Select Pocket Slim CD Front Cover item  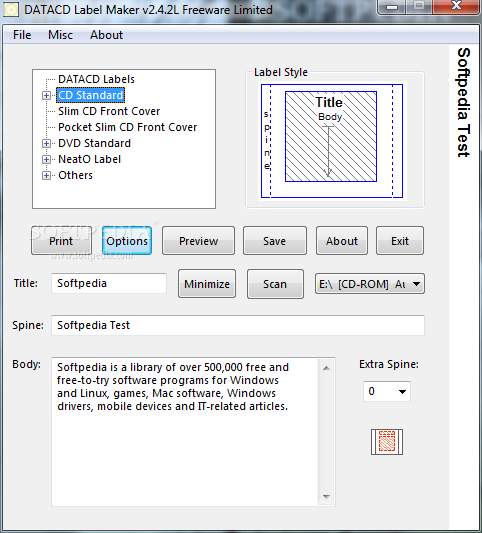pyautogui.click(x=127, y=127)
